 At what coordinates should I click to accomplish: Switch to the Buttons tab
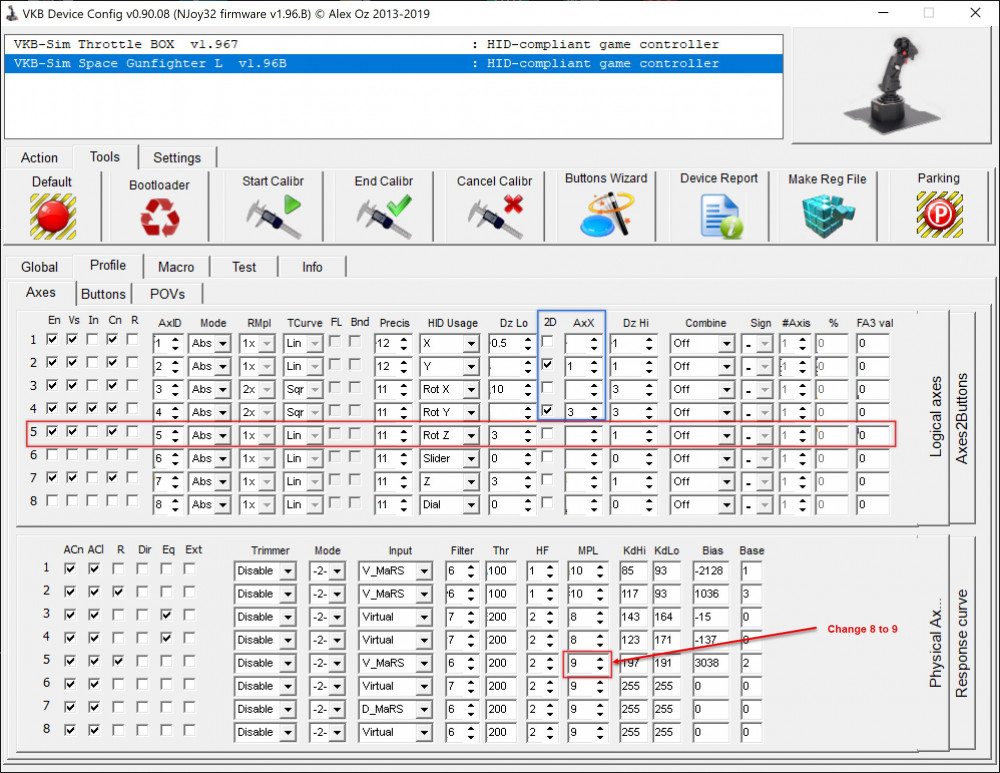(x=103, y=294)
